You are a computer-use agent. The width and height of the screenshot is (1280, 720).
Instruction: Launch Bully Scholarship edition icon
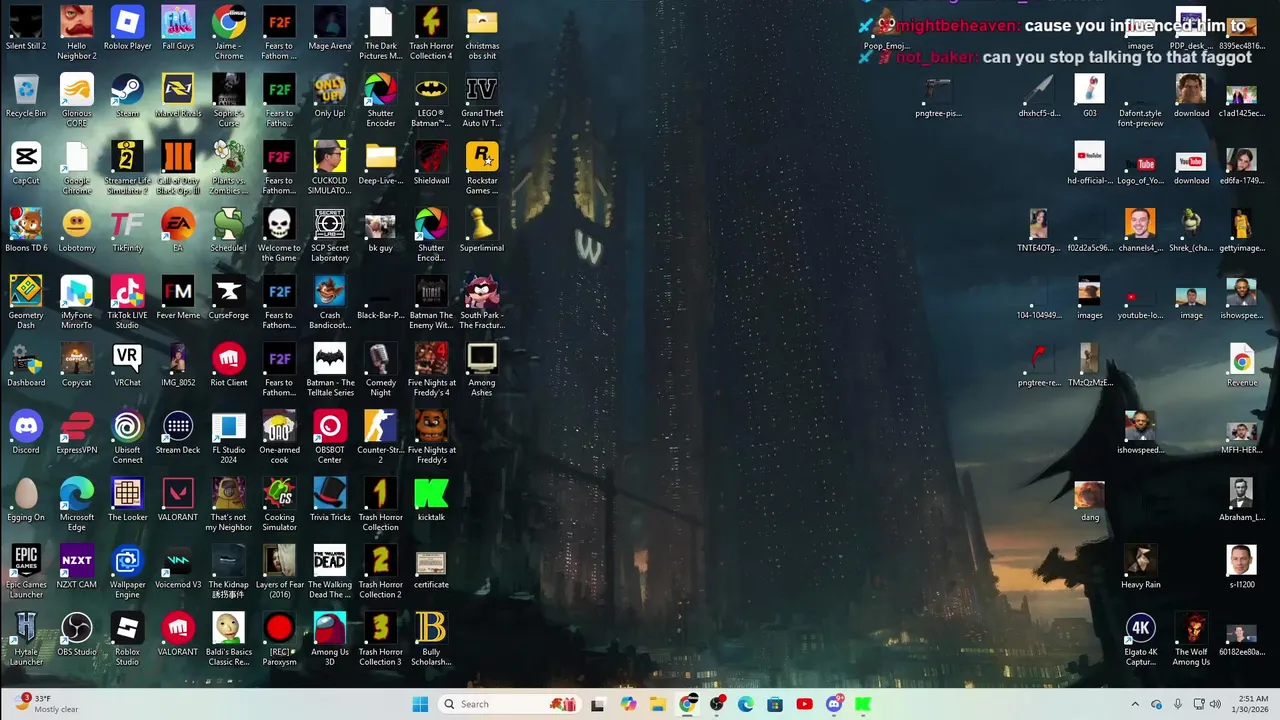[431, 640]
